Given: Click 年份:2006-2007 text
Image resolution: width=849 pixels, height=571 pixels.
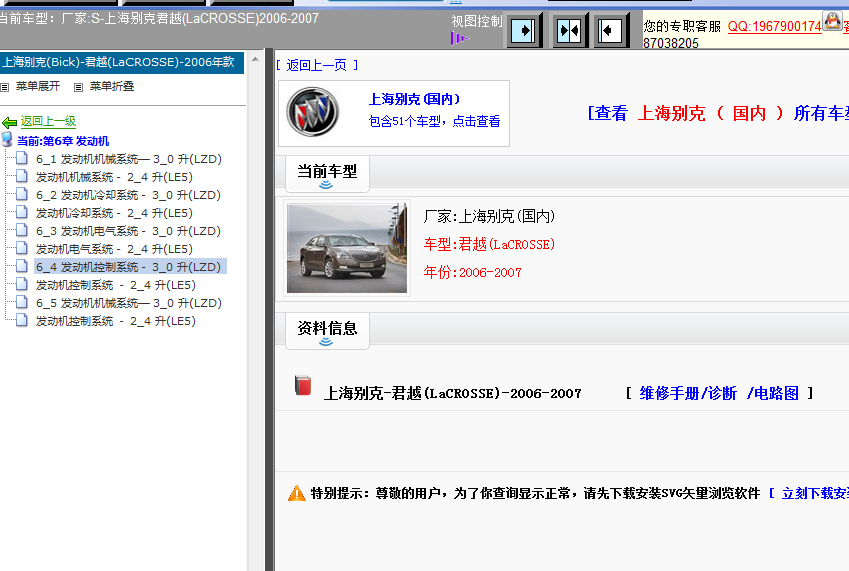Looking at the screenshot, I should point(472,272).
